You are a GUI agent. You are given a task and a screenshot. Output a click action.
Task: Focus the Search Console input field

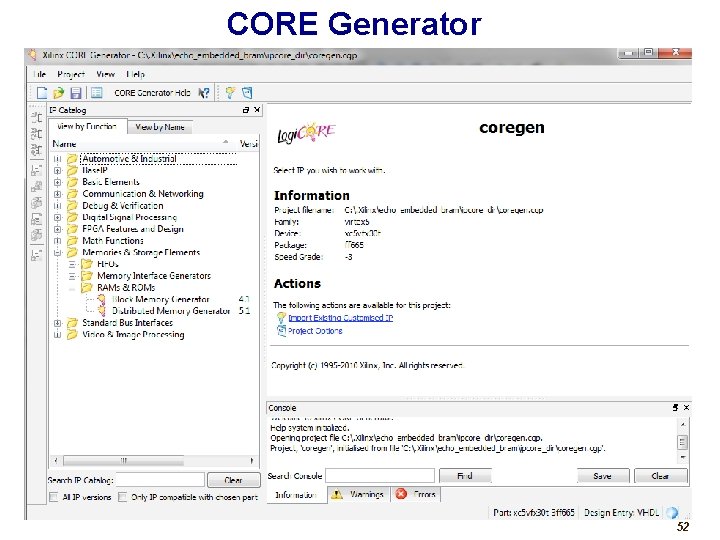[380, 476]
